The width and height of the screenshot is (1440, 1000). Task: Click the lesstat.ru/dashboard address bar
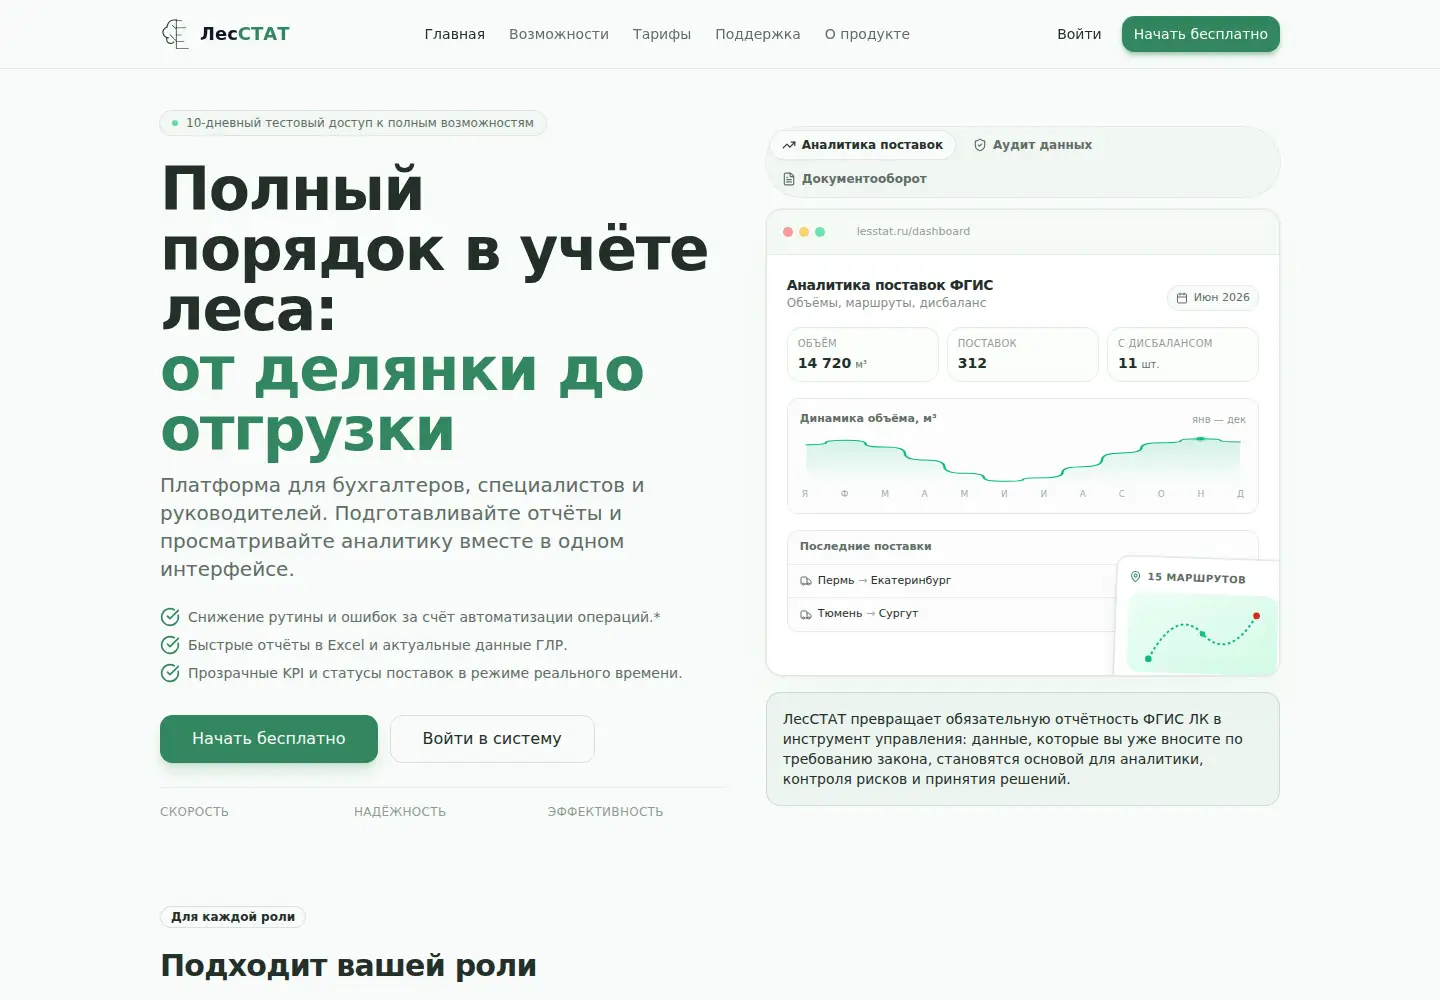click(x=913, y=232)
